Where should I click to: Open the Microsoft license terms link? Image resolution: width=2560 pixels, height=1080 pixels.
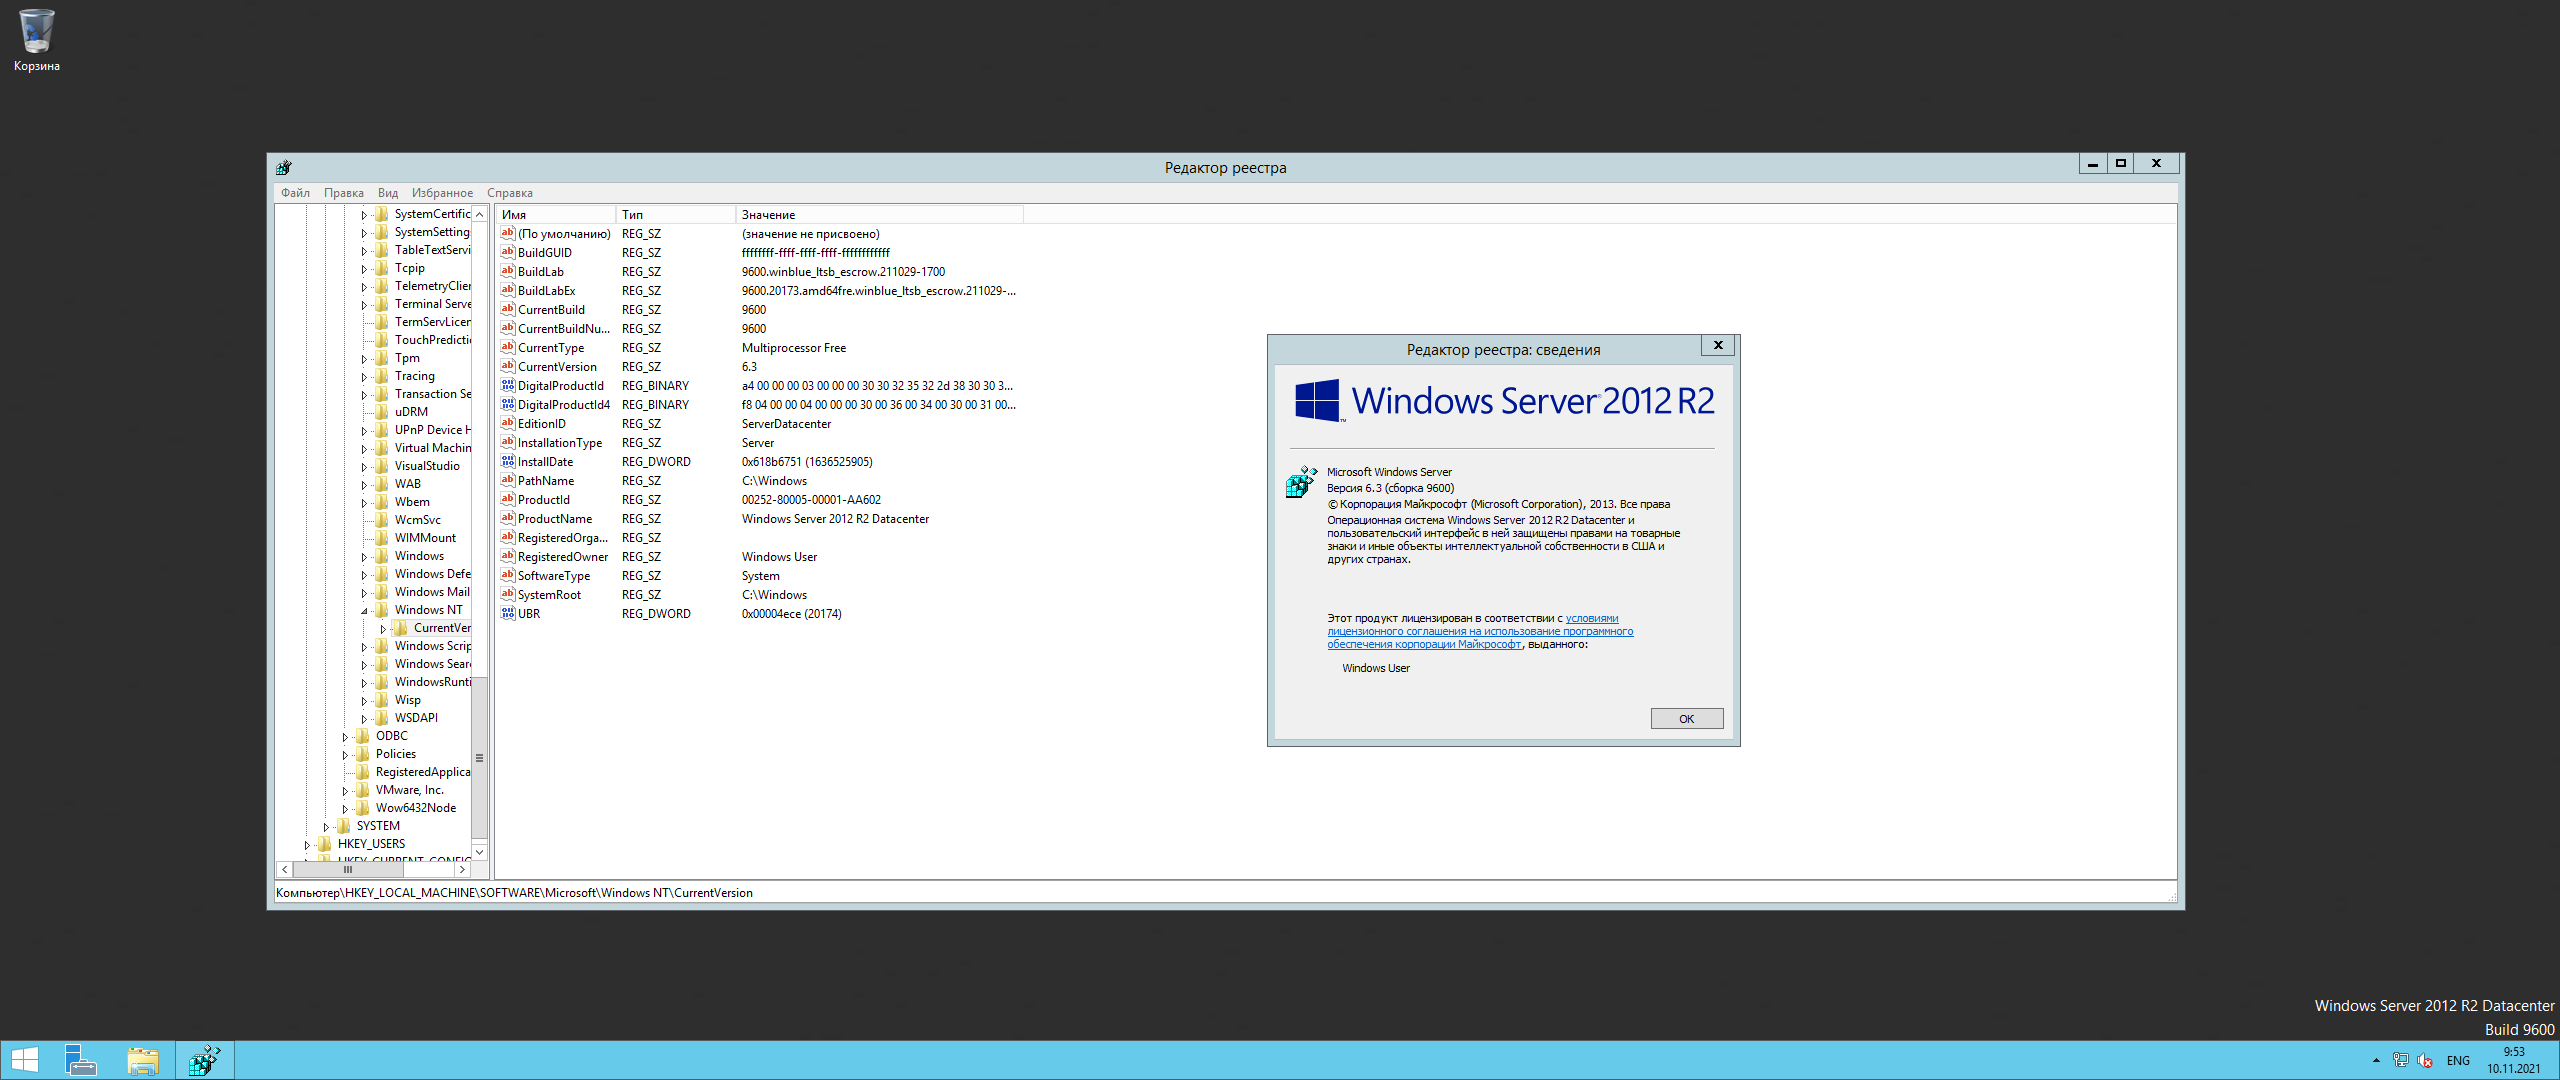coord(1480,632)
